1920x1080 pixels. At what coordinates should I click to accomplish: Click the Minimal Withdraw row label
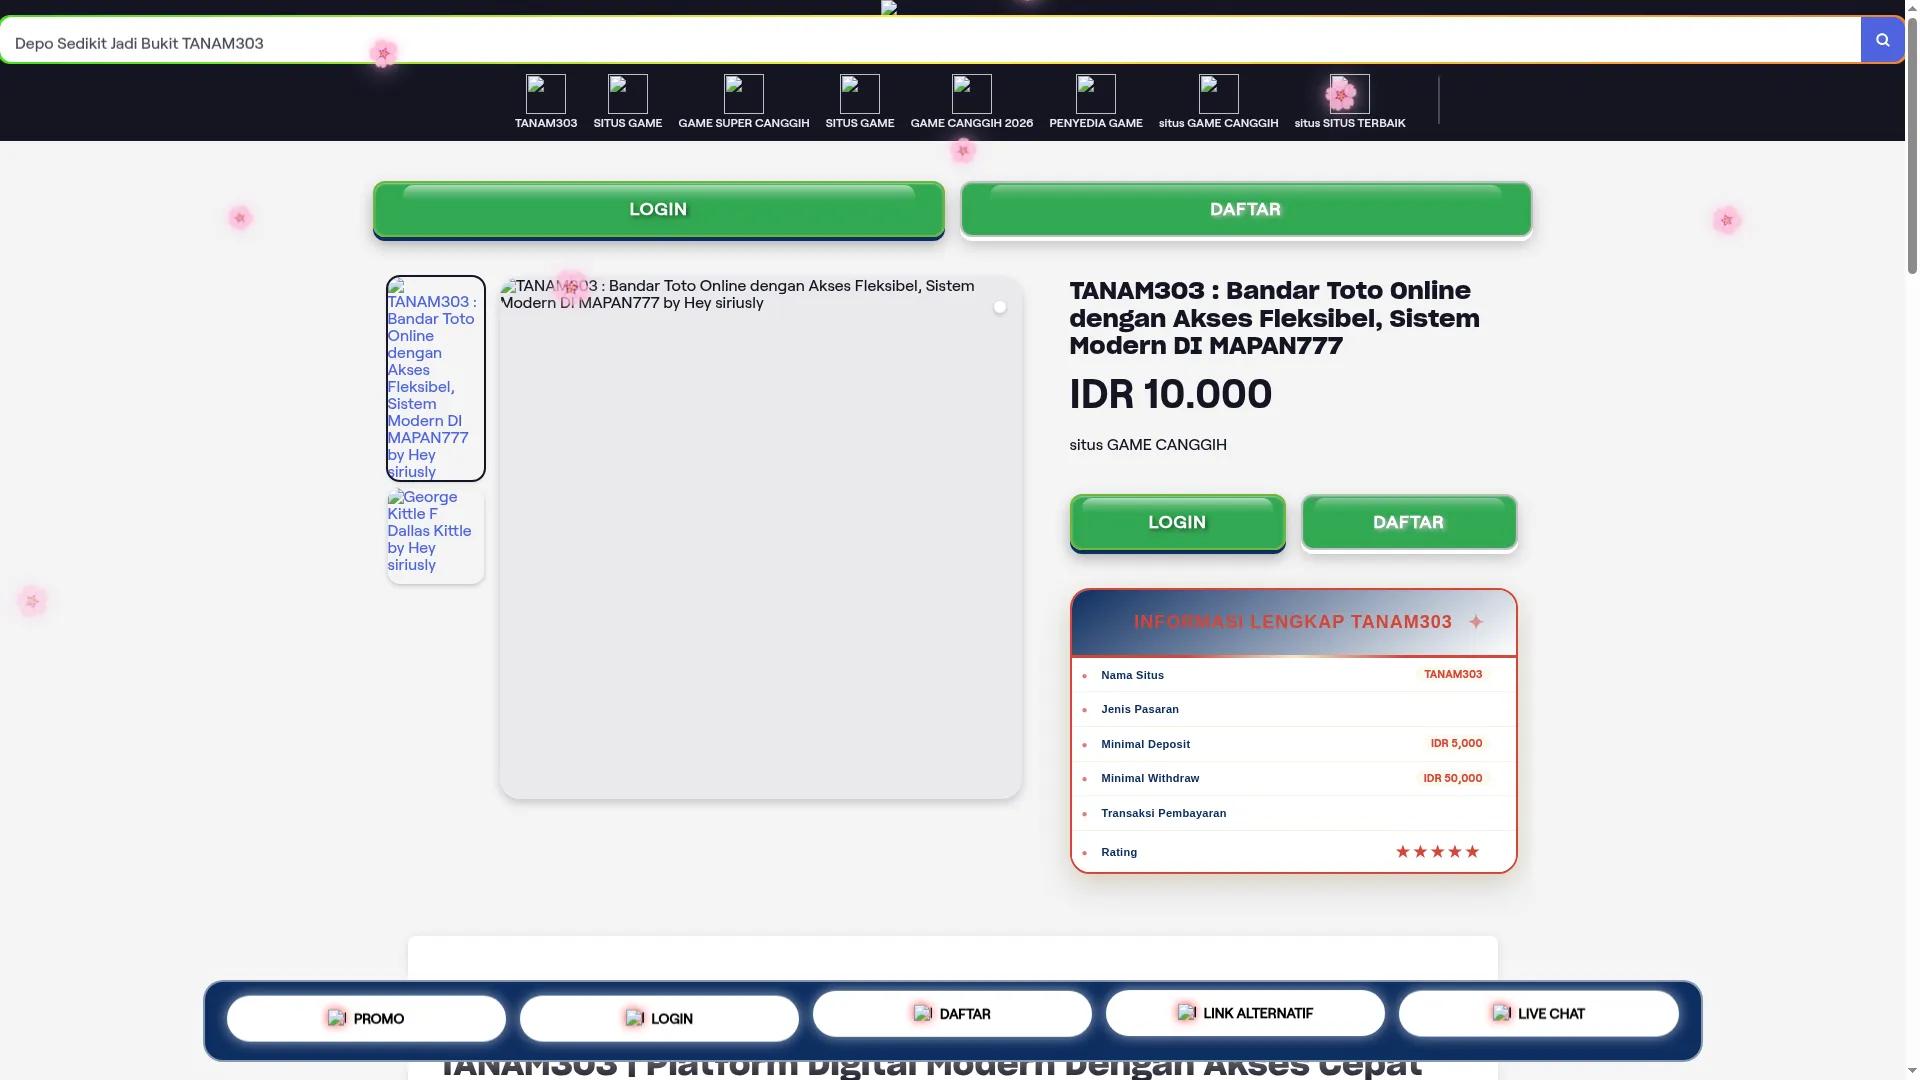pyautogui.click(x=1150, y=779)
